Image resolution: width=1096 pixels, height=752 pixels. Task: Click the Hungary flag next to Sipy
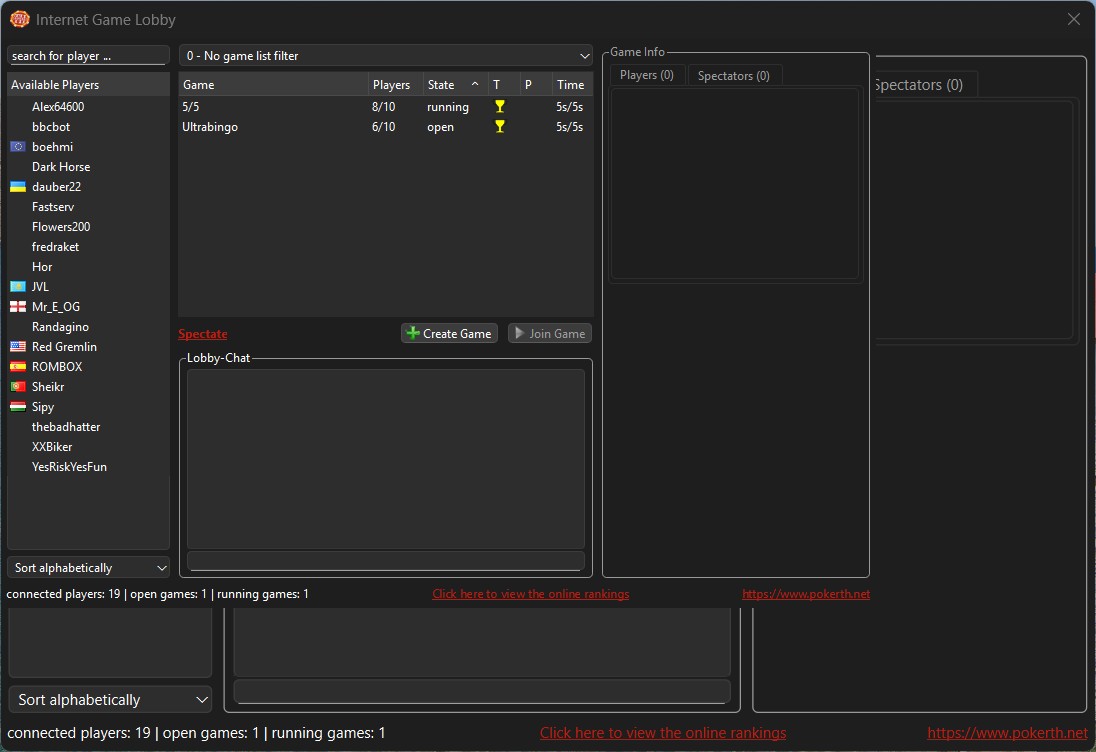17,407
